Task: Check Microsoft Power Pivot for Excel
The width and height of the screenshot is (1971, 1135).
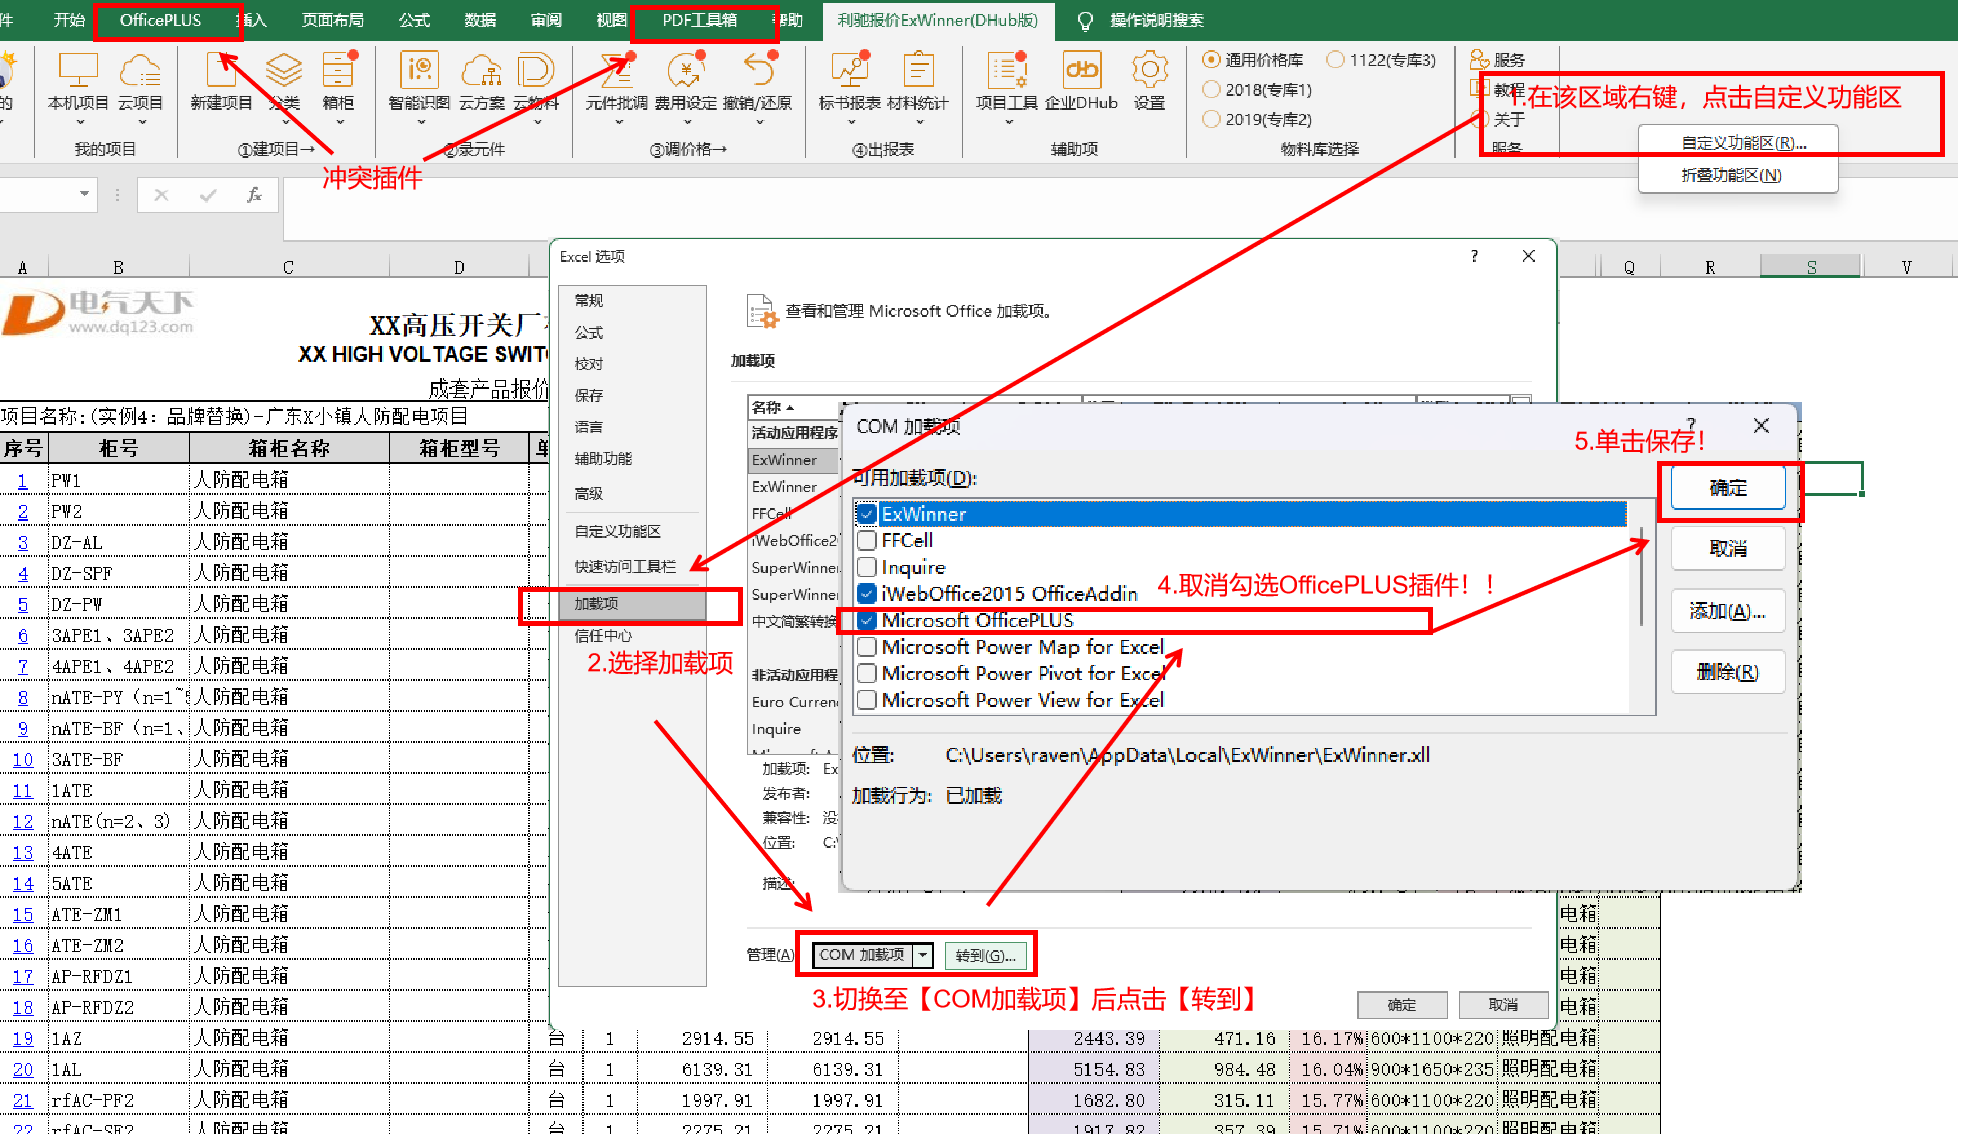Action: 867,673
